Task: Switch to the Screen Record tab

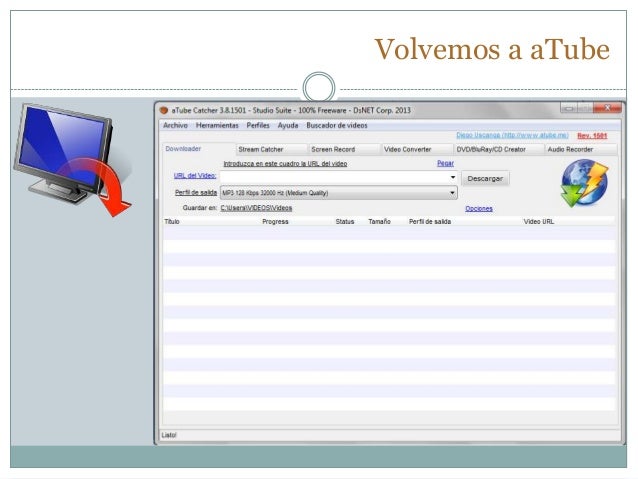Action: (344, 149)
